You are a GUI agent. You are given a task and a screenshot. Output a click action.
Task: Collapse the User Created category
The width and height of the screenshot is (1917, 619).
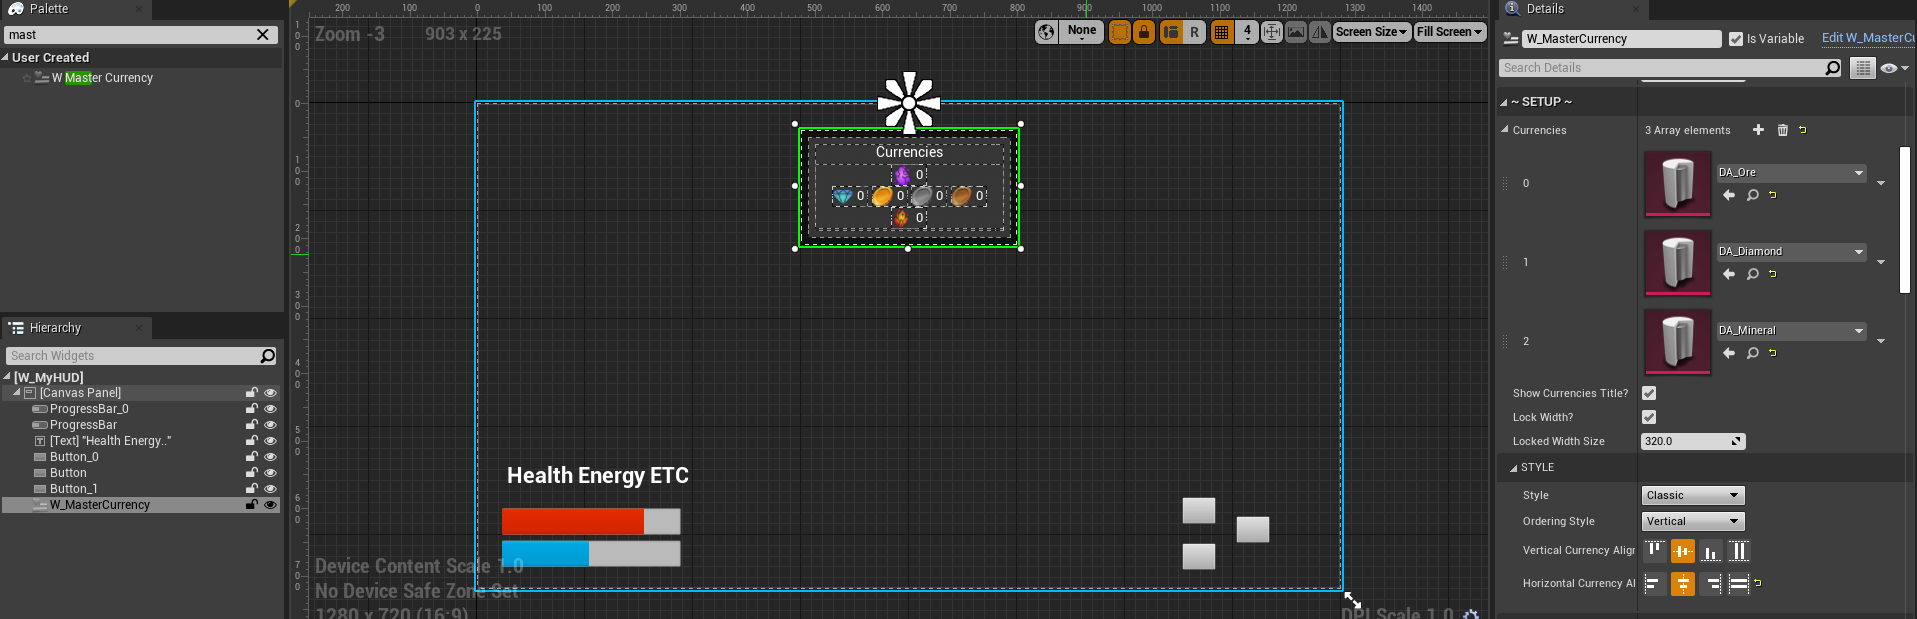click(x=5, y=58)
